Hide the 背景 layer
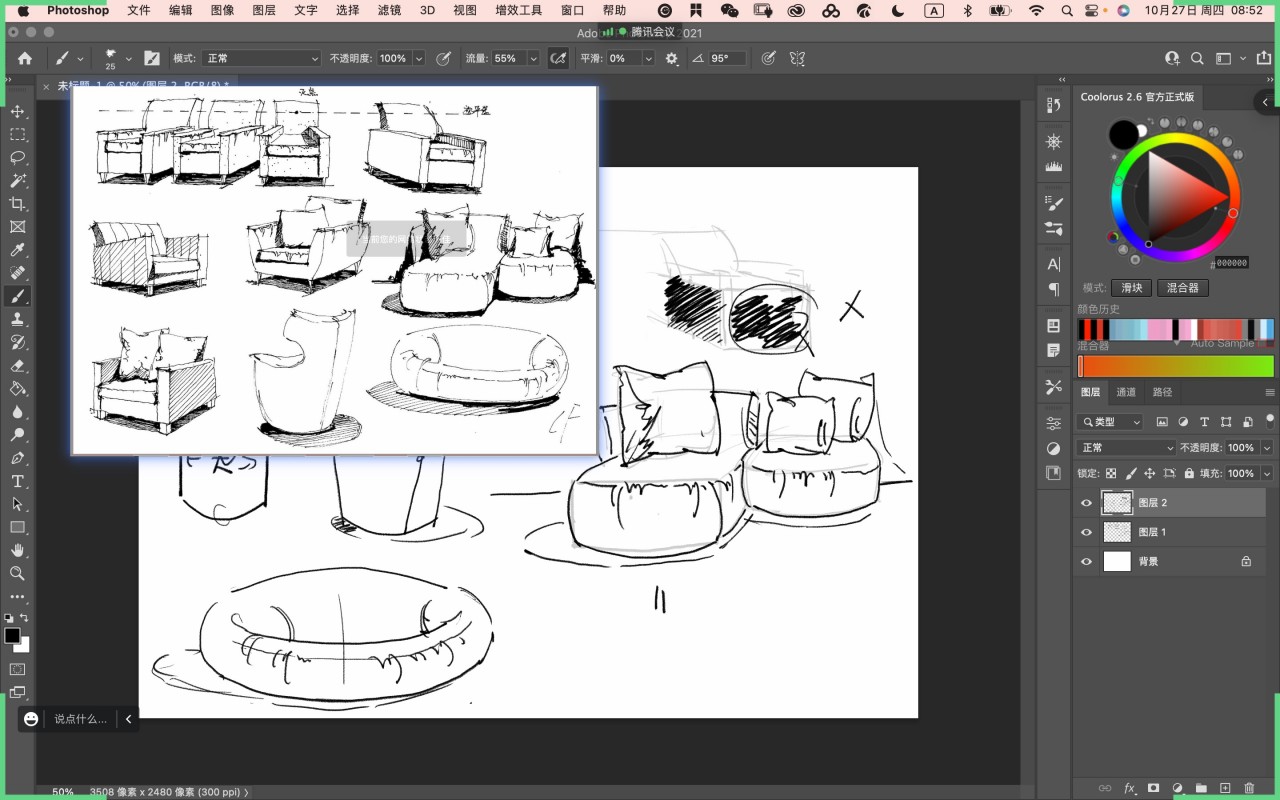Viewport: 1280px width, 800px height. tap(1086, 562)
